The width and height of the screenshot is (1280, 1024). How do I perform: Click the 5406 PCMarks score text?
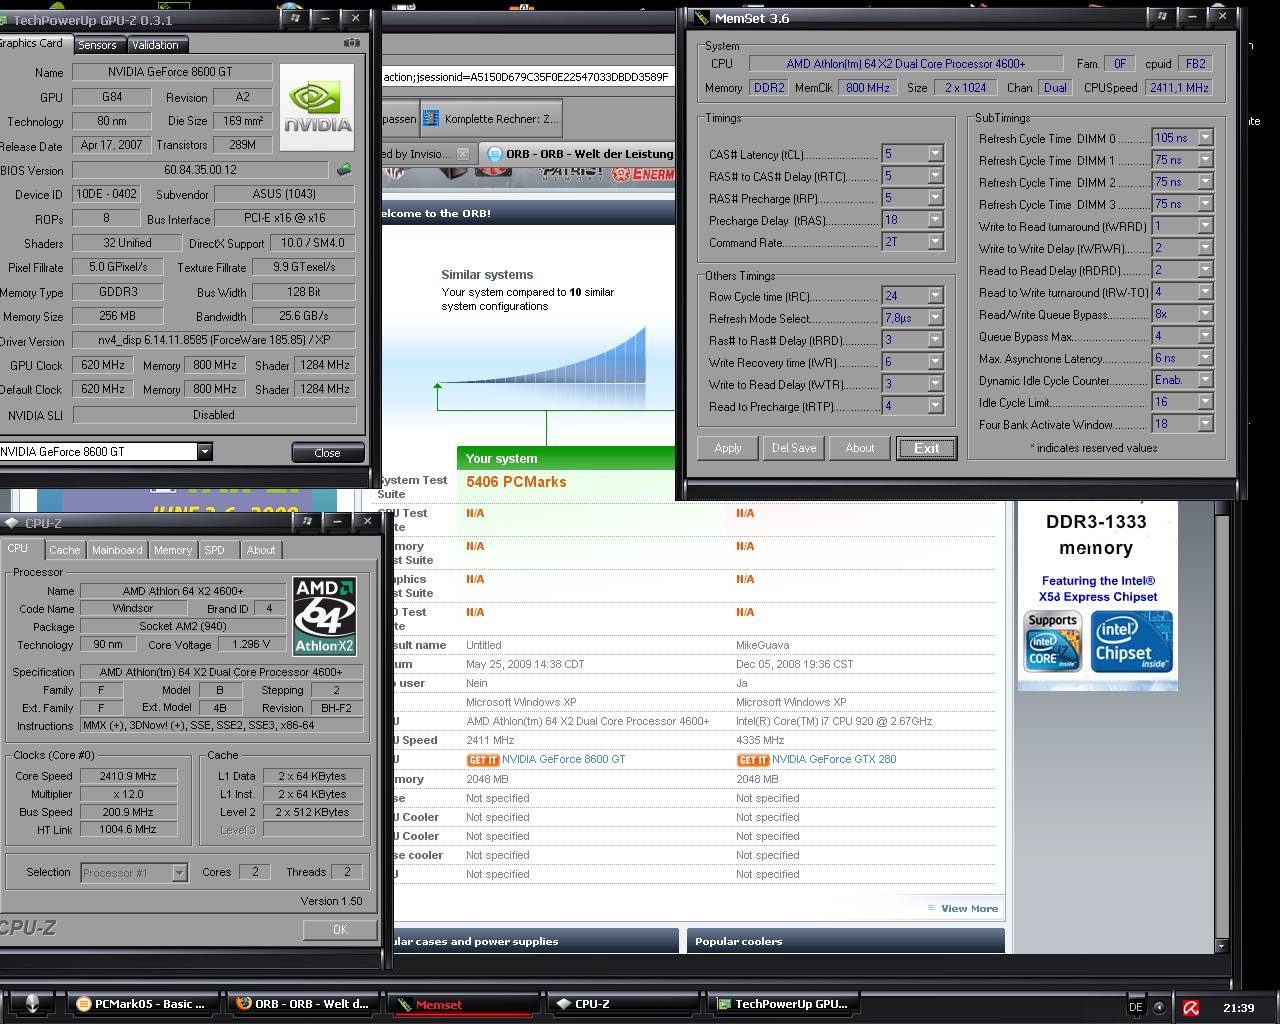coord(516,482)
